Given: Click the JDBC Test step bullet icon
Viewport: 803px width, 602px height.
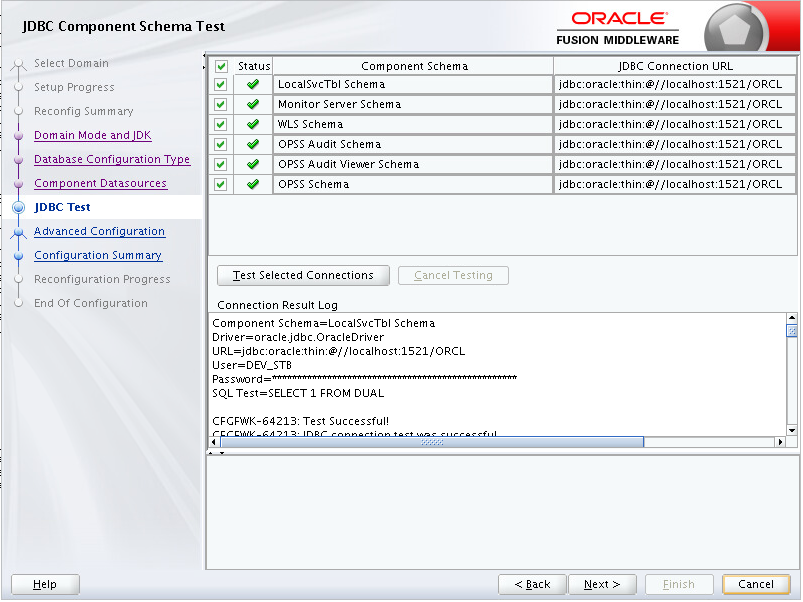Looking at the screenshot, I should (x=19, y=207).
